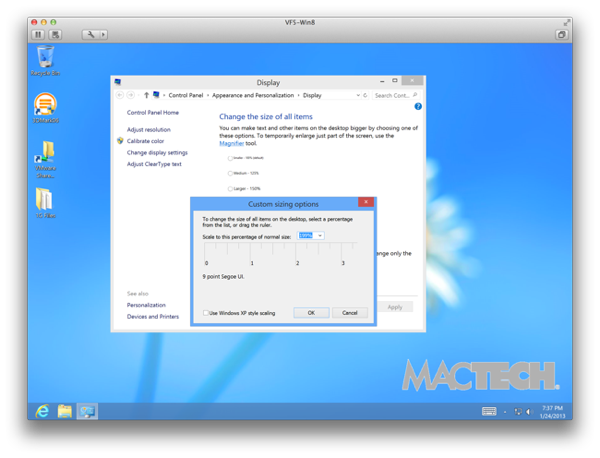The width and height of the screenshot is (600, 458).
Task: Click the Search Control Panel field
Action: [392, 95]
